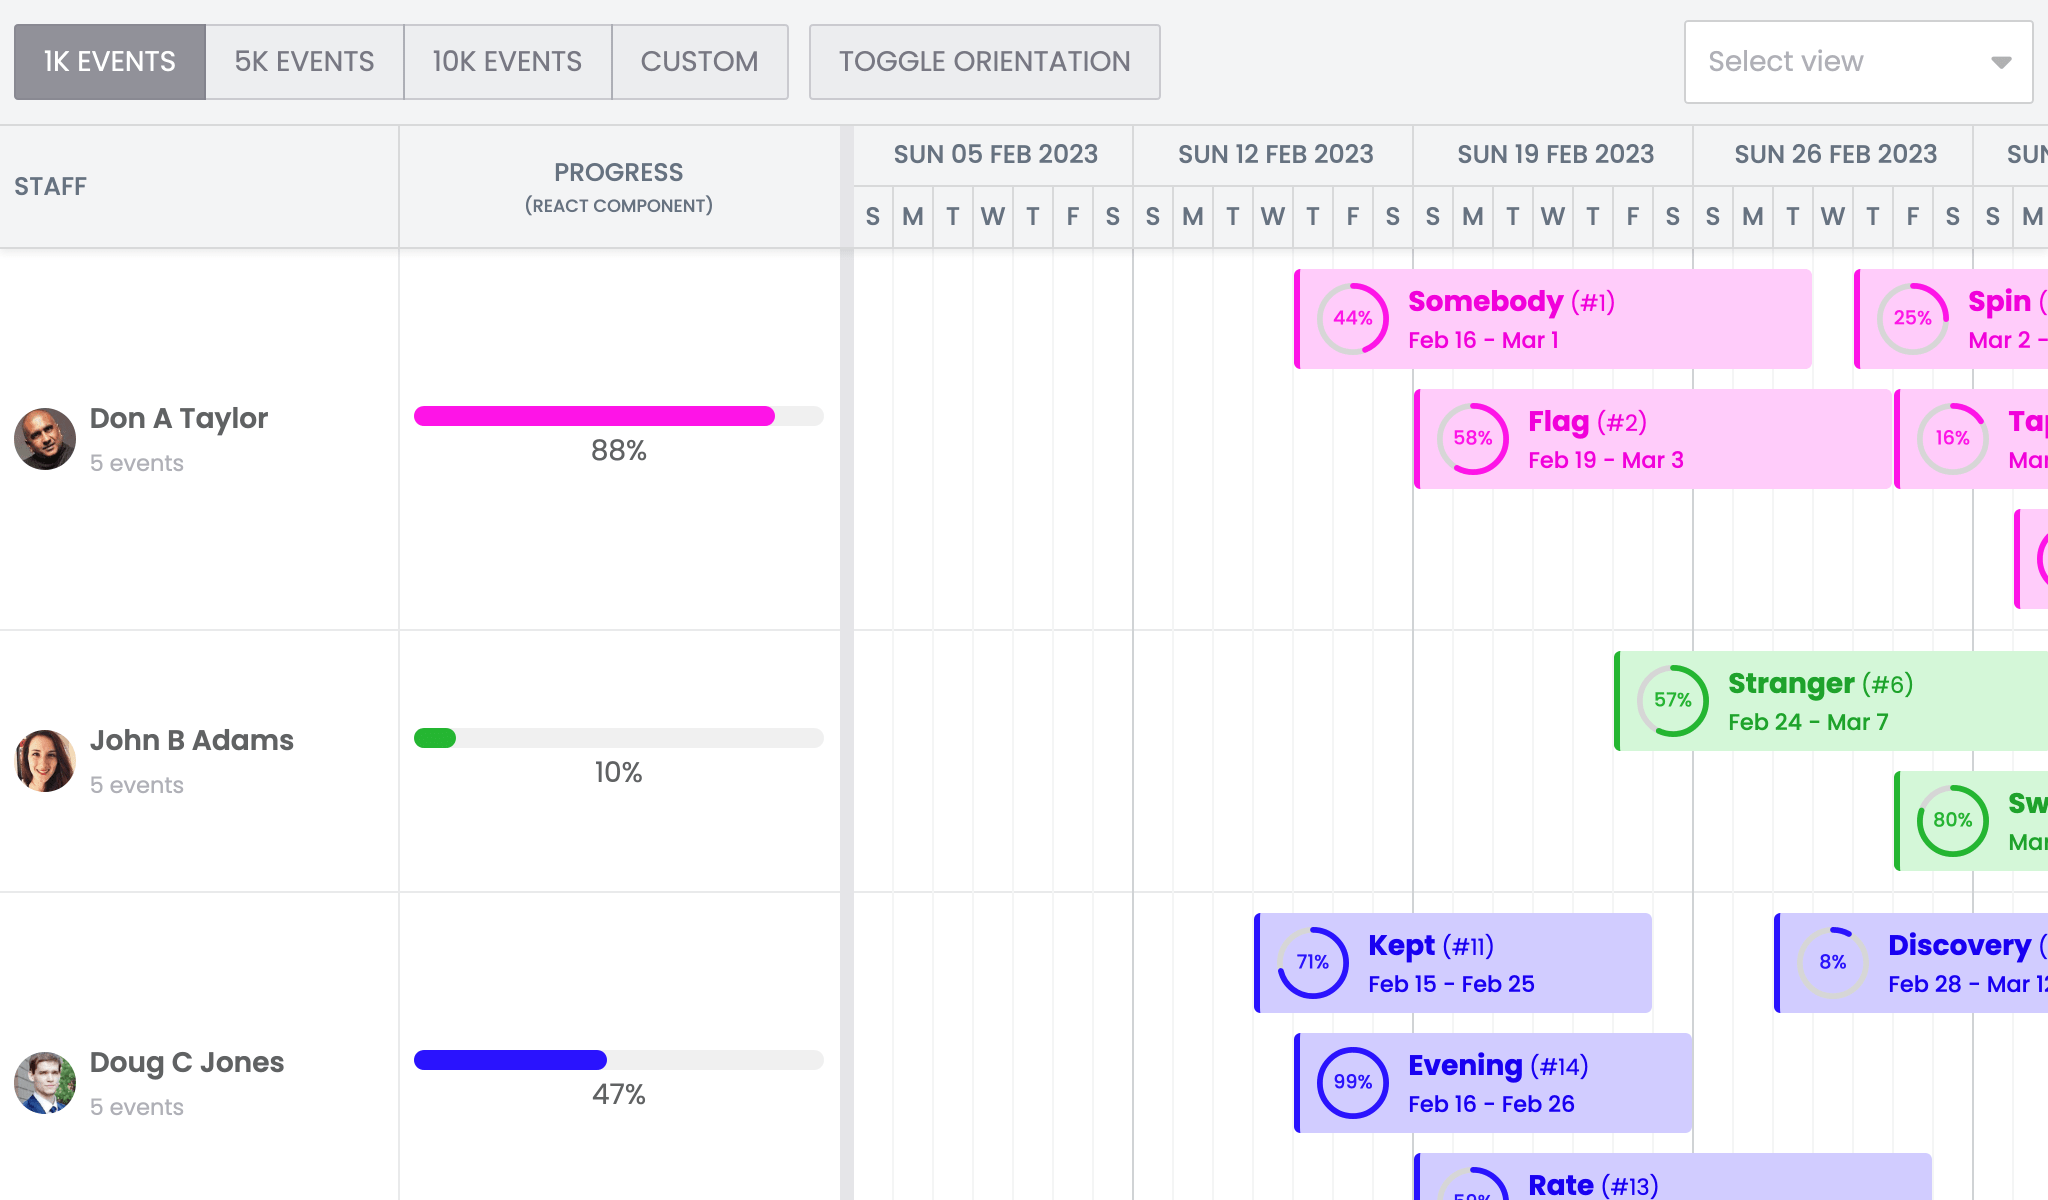This screenshot has height=1200, width=2048.
Task: Click John B Adams' 10% progress bar
Action: tap(619, 738)
